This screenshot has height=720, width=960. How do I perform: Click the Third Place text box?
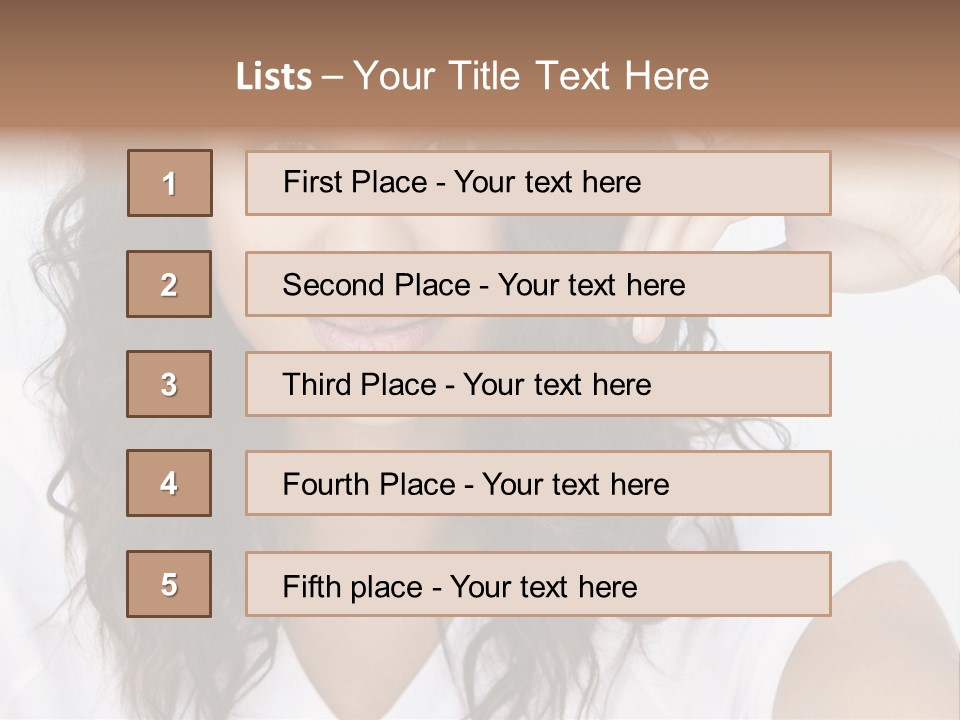(x=538, y=384)
